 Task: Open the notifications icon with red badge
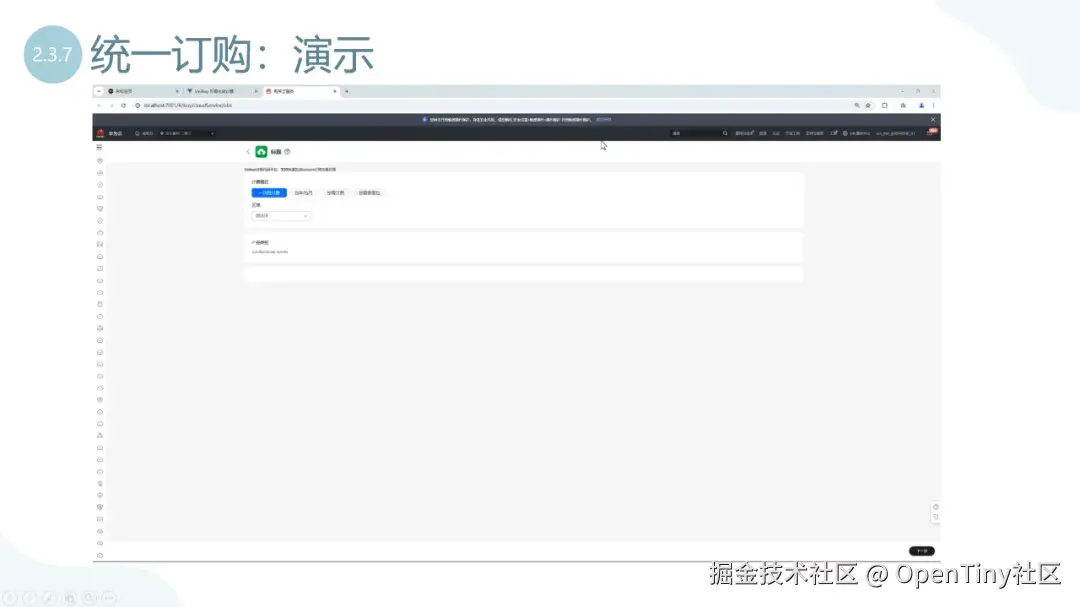(931, 132)
